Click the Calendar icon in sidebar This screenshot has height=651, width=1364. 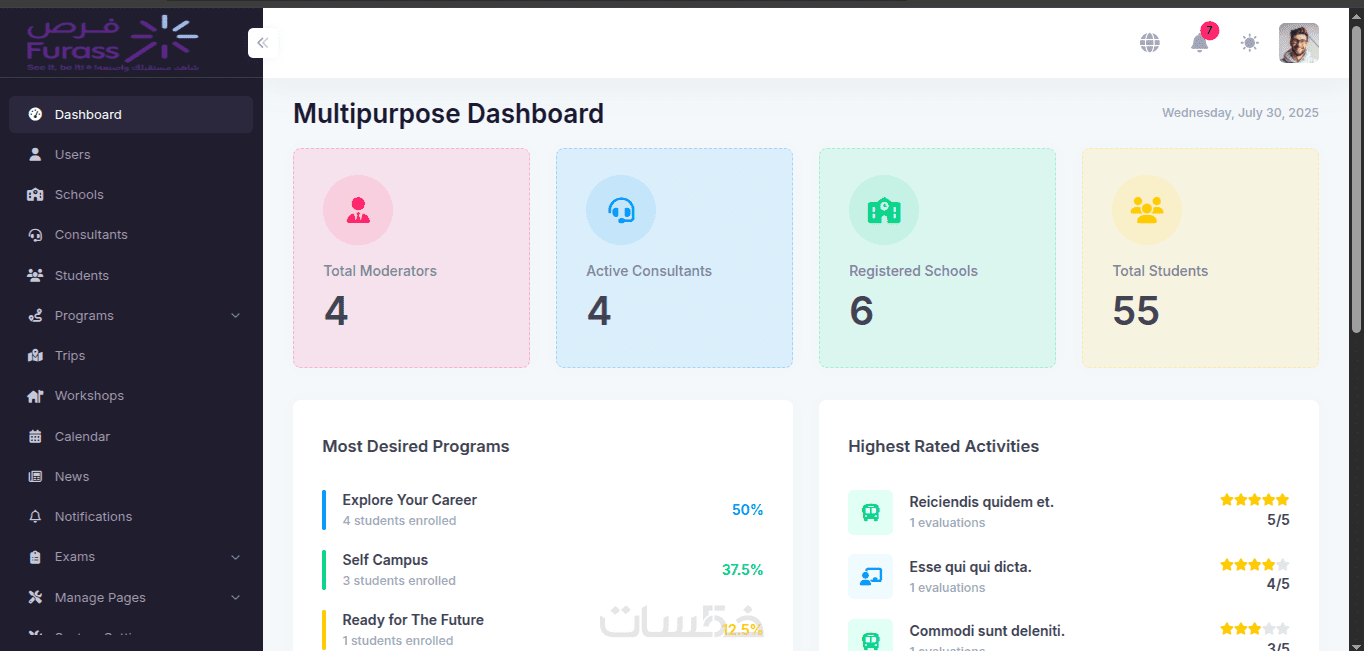pos(35,436)
